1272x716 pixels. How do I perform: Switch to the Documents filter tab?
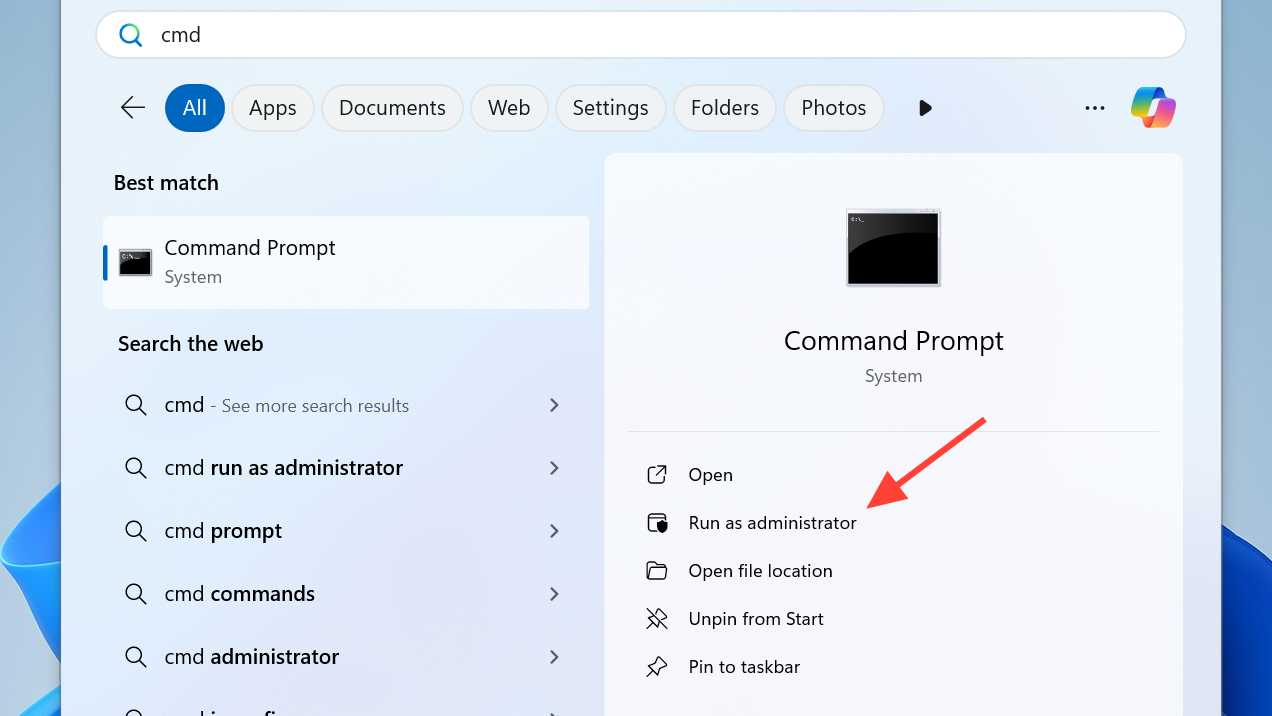click(392, 108)
